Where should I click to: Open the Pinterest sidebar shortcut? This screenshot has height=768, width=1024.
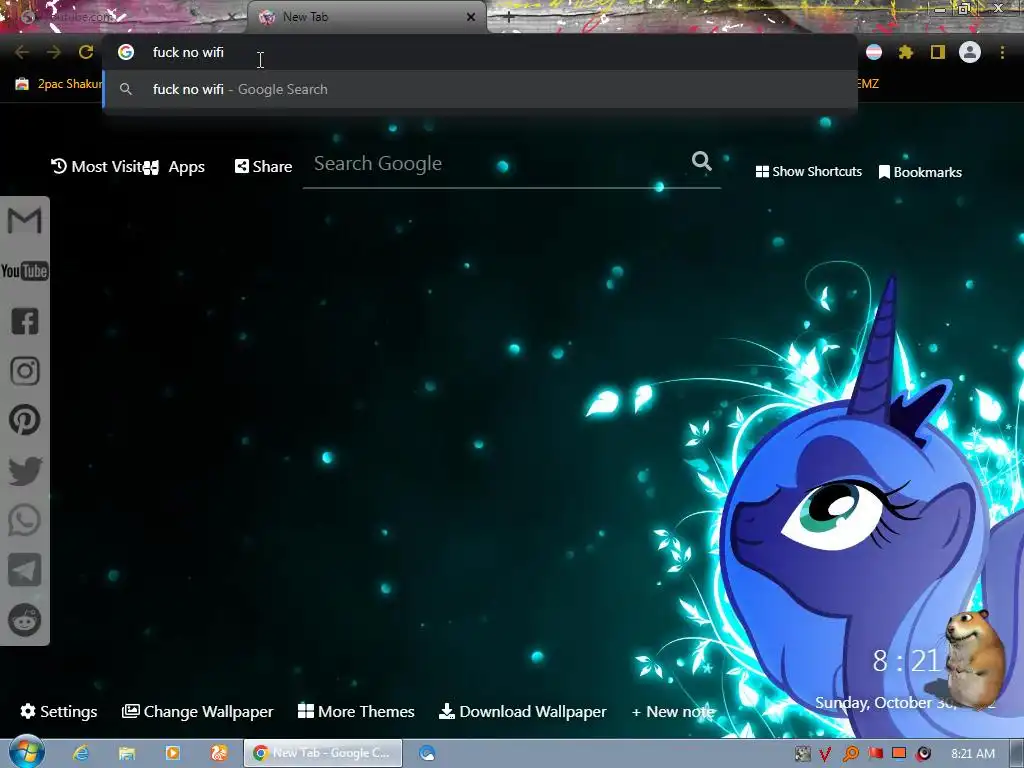pyautogui.click(x=25, y=420)
